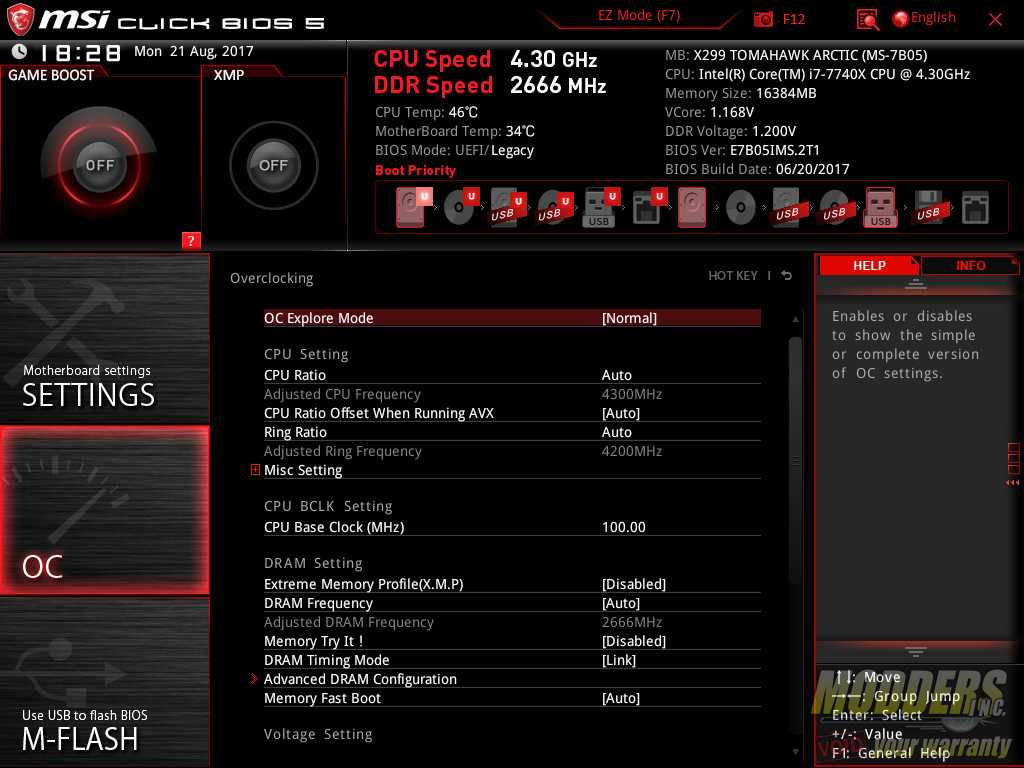Screen dimensions: 1024x768
Task: Select the UEFI USB key boot icon
Action: [x=600, y=208]
